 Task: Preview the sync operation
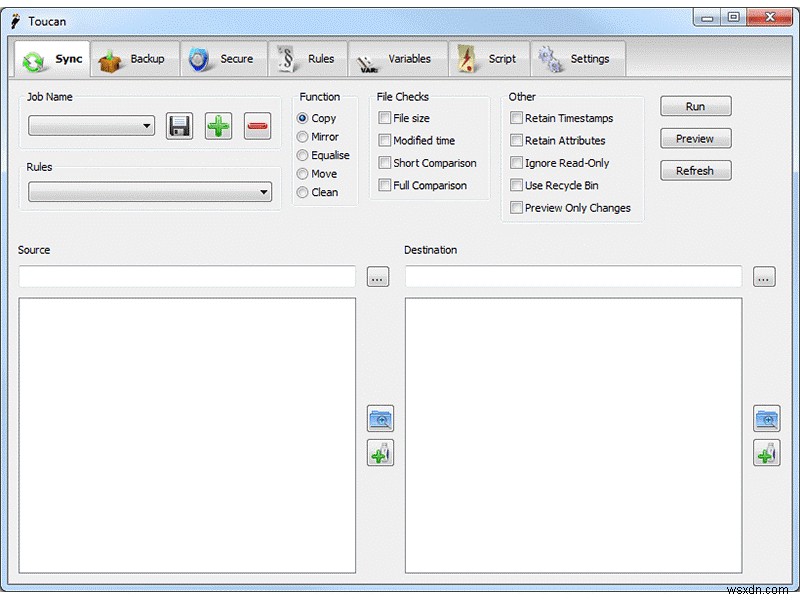click(695, 138)
